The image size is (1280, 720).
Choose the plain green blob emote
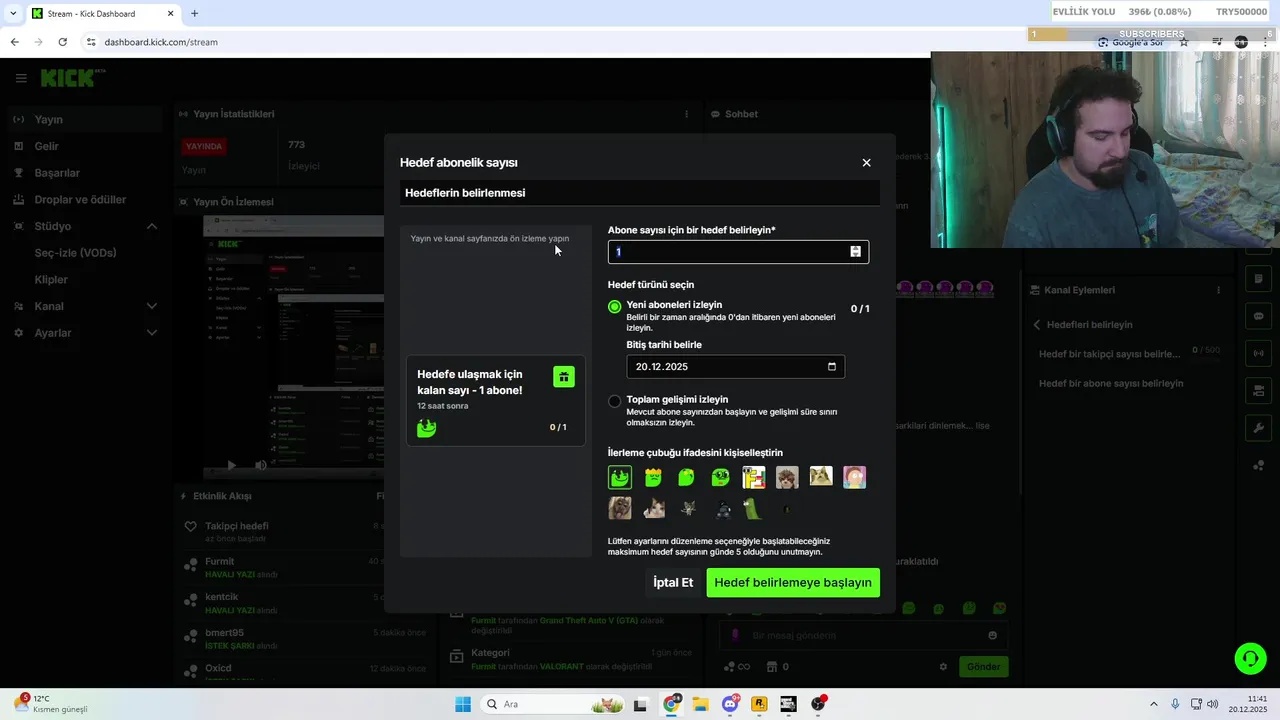[x=686, y=477]
